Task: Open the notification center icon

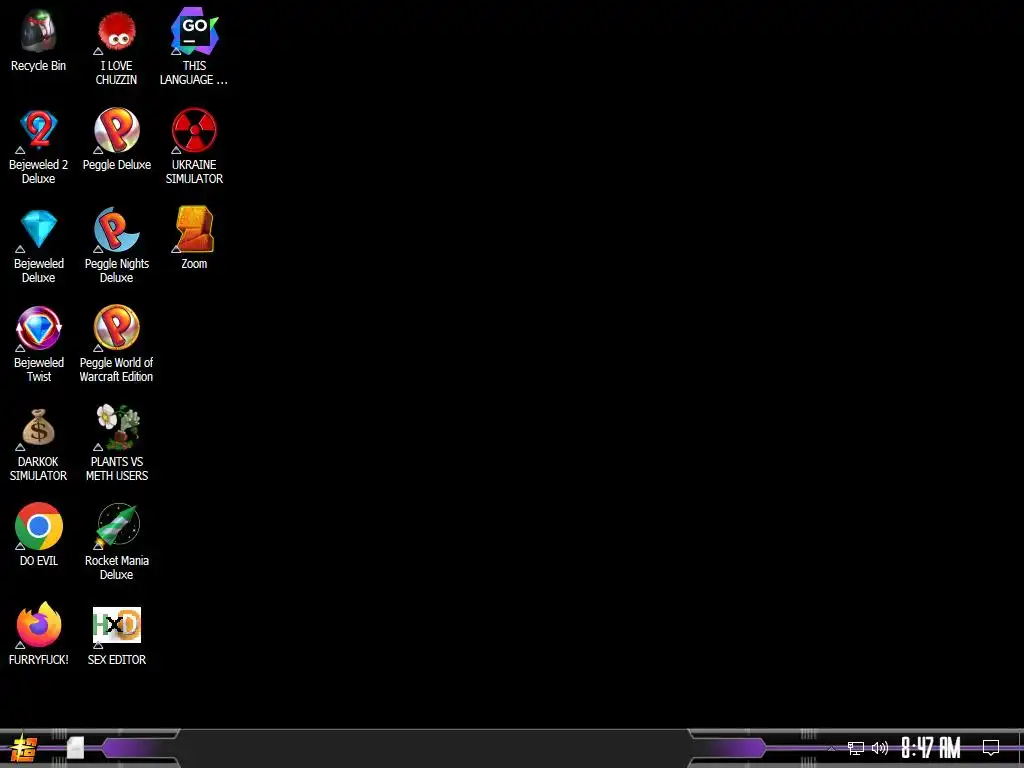Action: pyautogui.click(x=991, y=748)
